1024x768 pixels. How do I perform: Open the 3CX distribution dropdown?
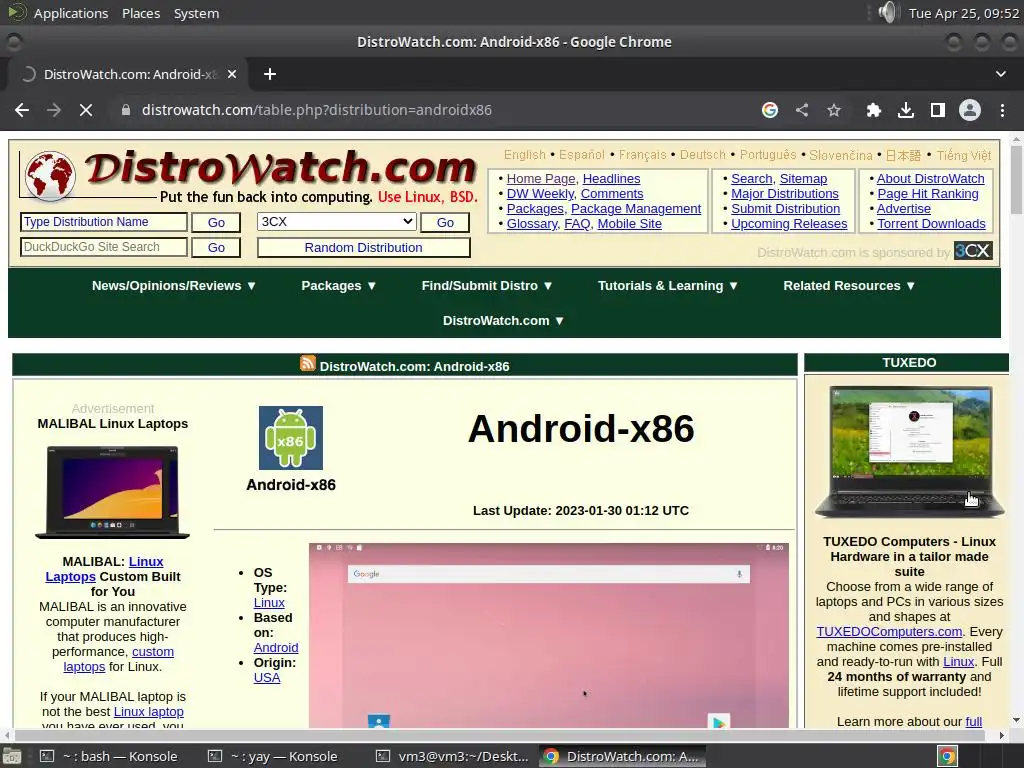point(336,221)
